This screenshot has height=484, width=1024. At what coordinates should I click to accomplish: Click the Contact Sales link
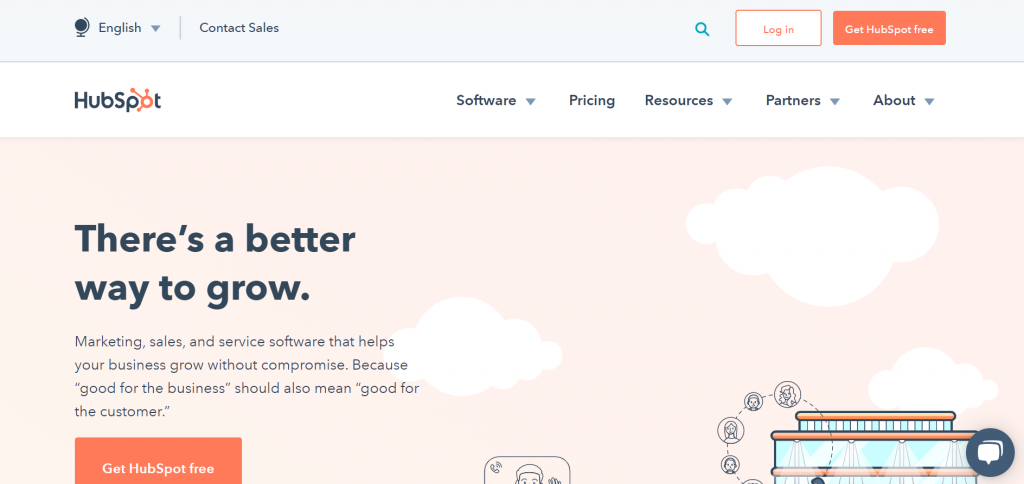(x=239, y=28)
